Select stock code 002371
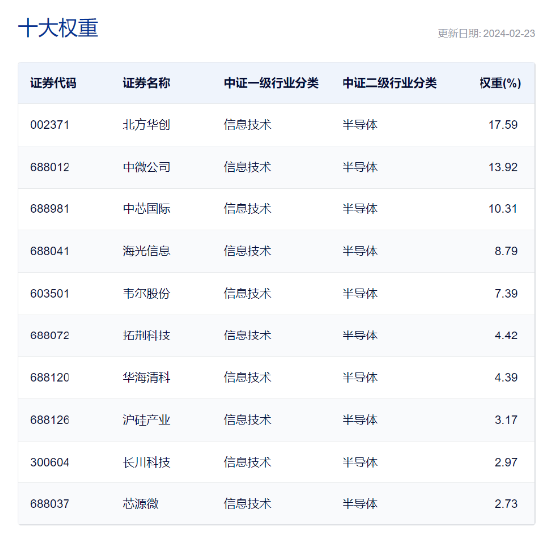Viewport: 550px width, 537px height. pyautogui.click(x=50, y=125)
